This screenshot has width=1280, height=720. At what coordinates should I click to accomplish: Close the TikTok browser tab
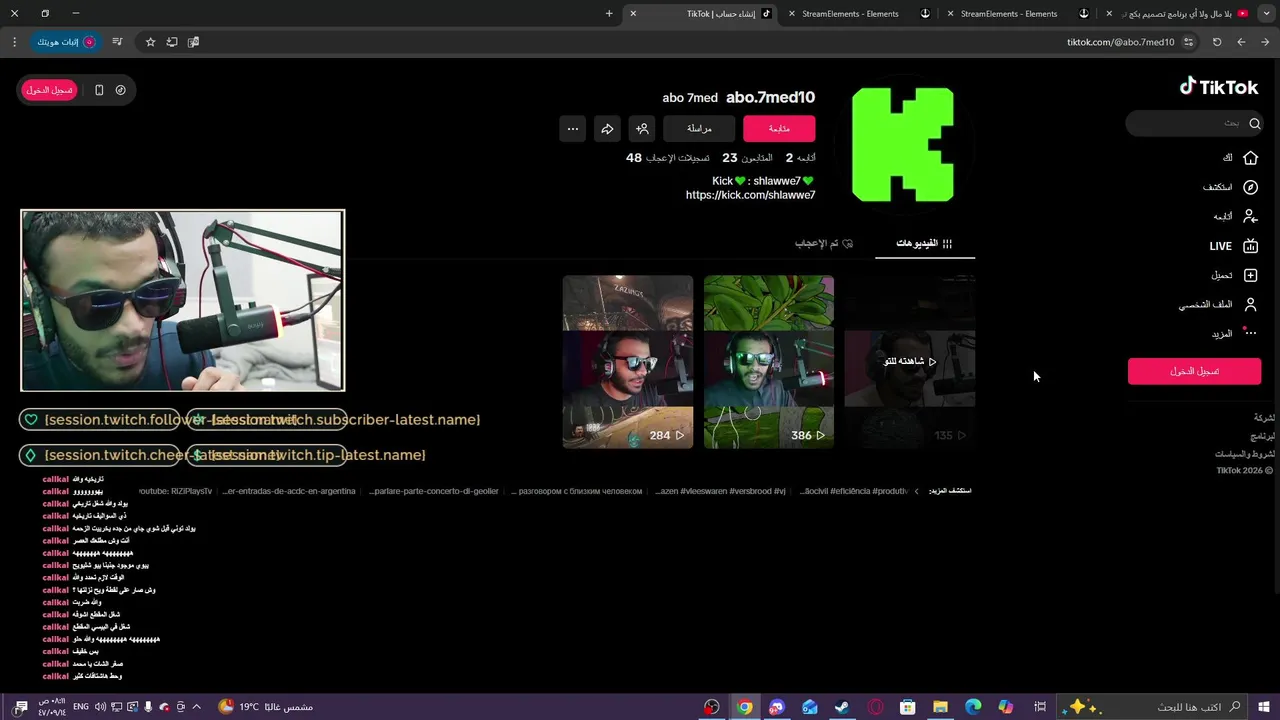click(633, 14)
